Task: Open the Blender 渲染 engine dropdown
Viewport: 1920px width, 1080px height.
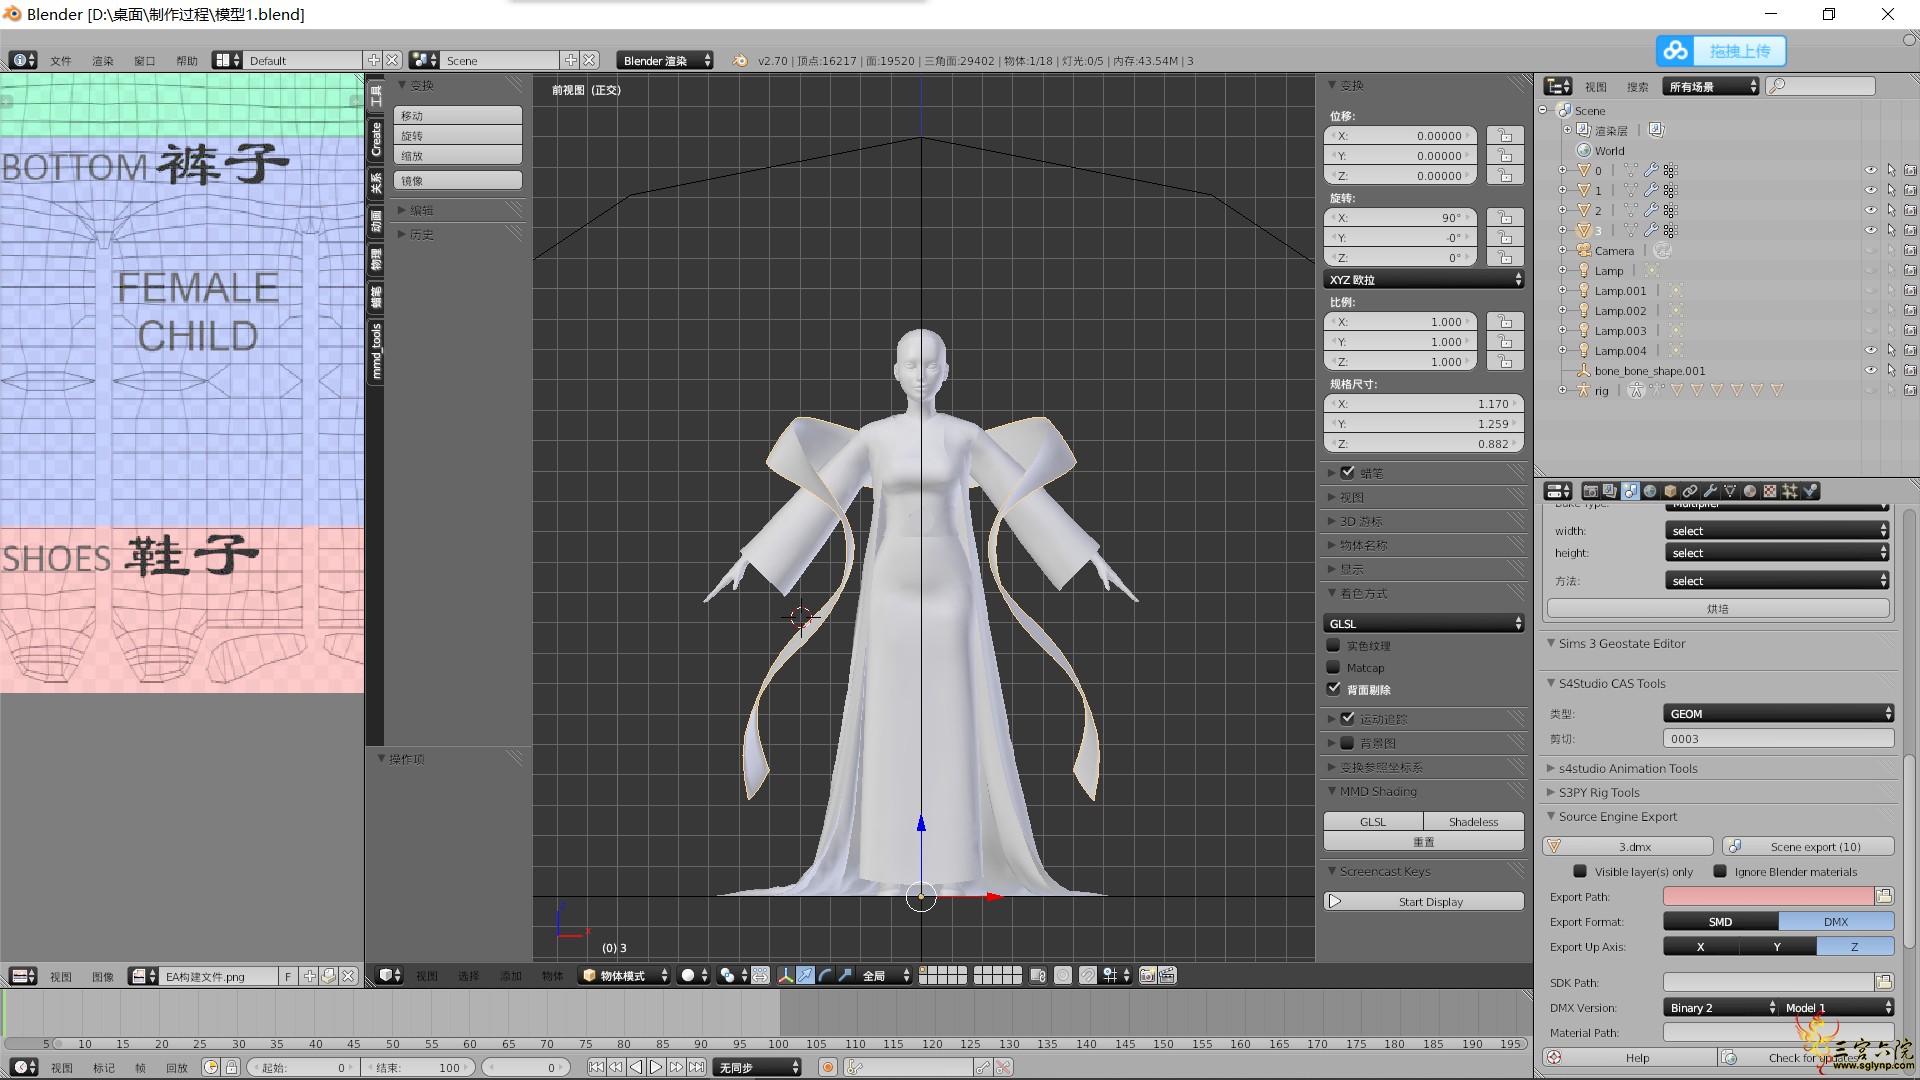Action: click(x=665, y=60)
